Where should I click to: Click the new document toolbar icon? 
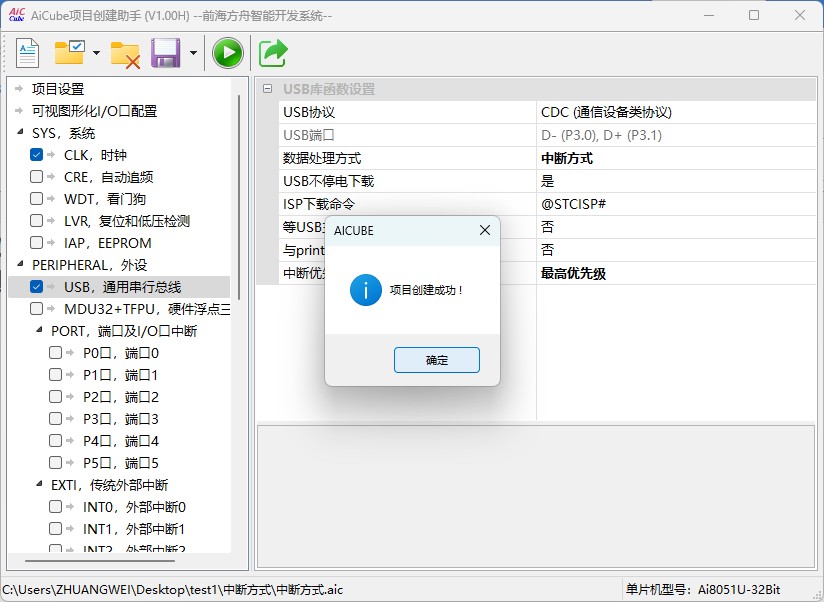27,53
